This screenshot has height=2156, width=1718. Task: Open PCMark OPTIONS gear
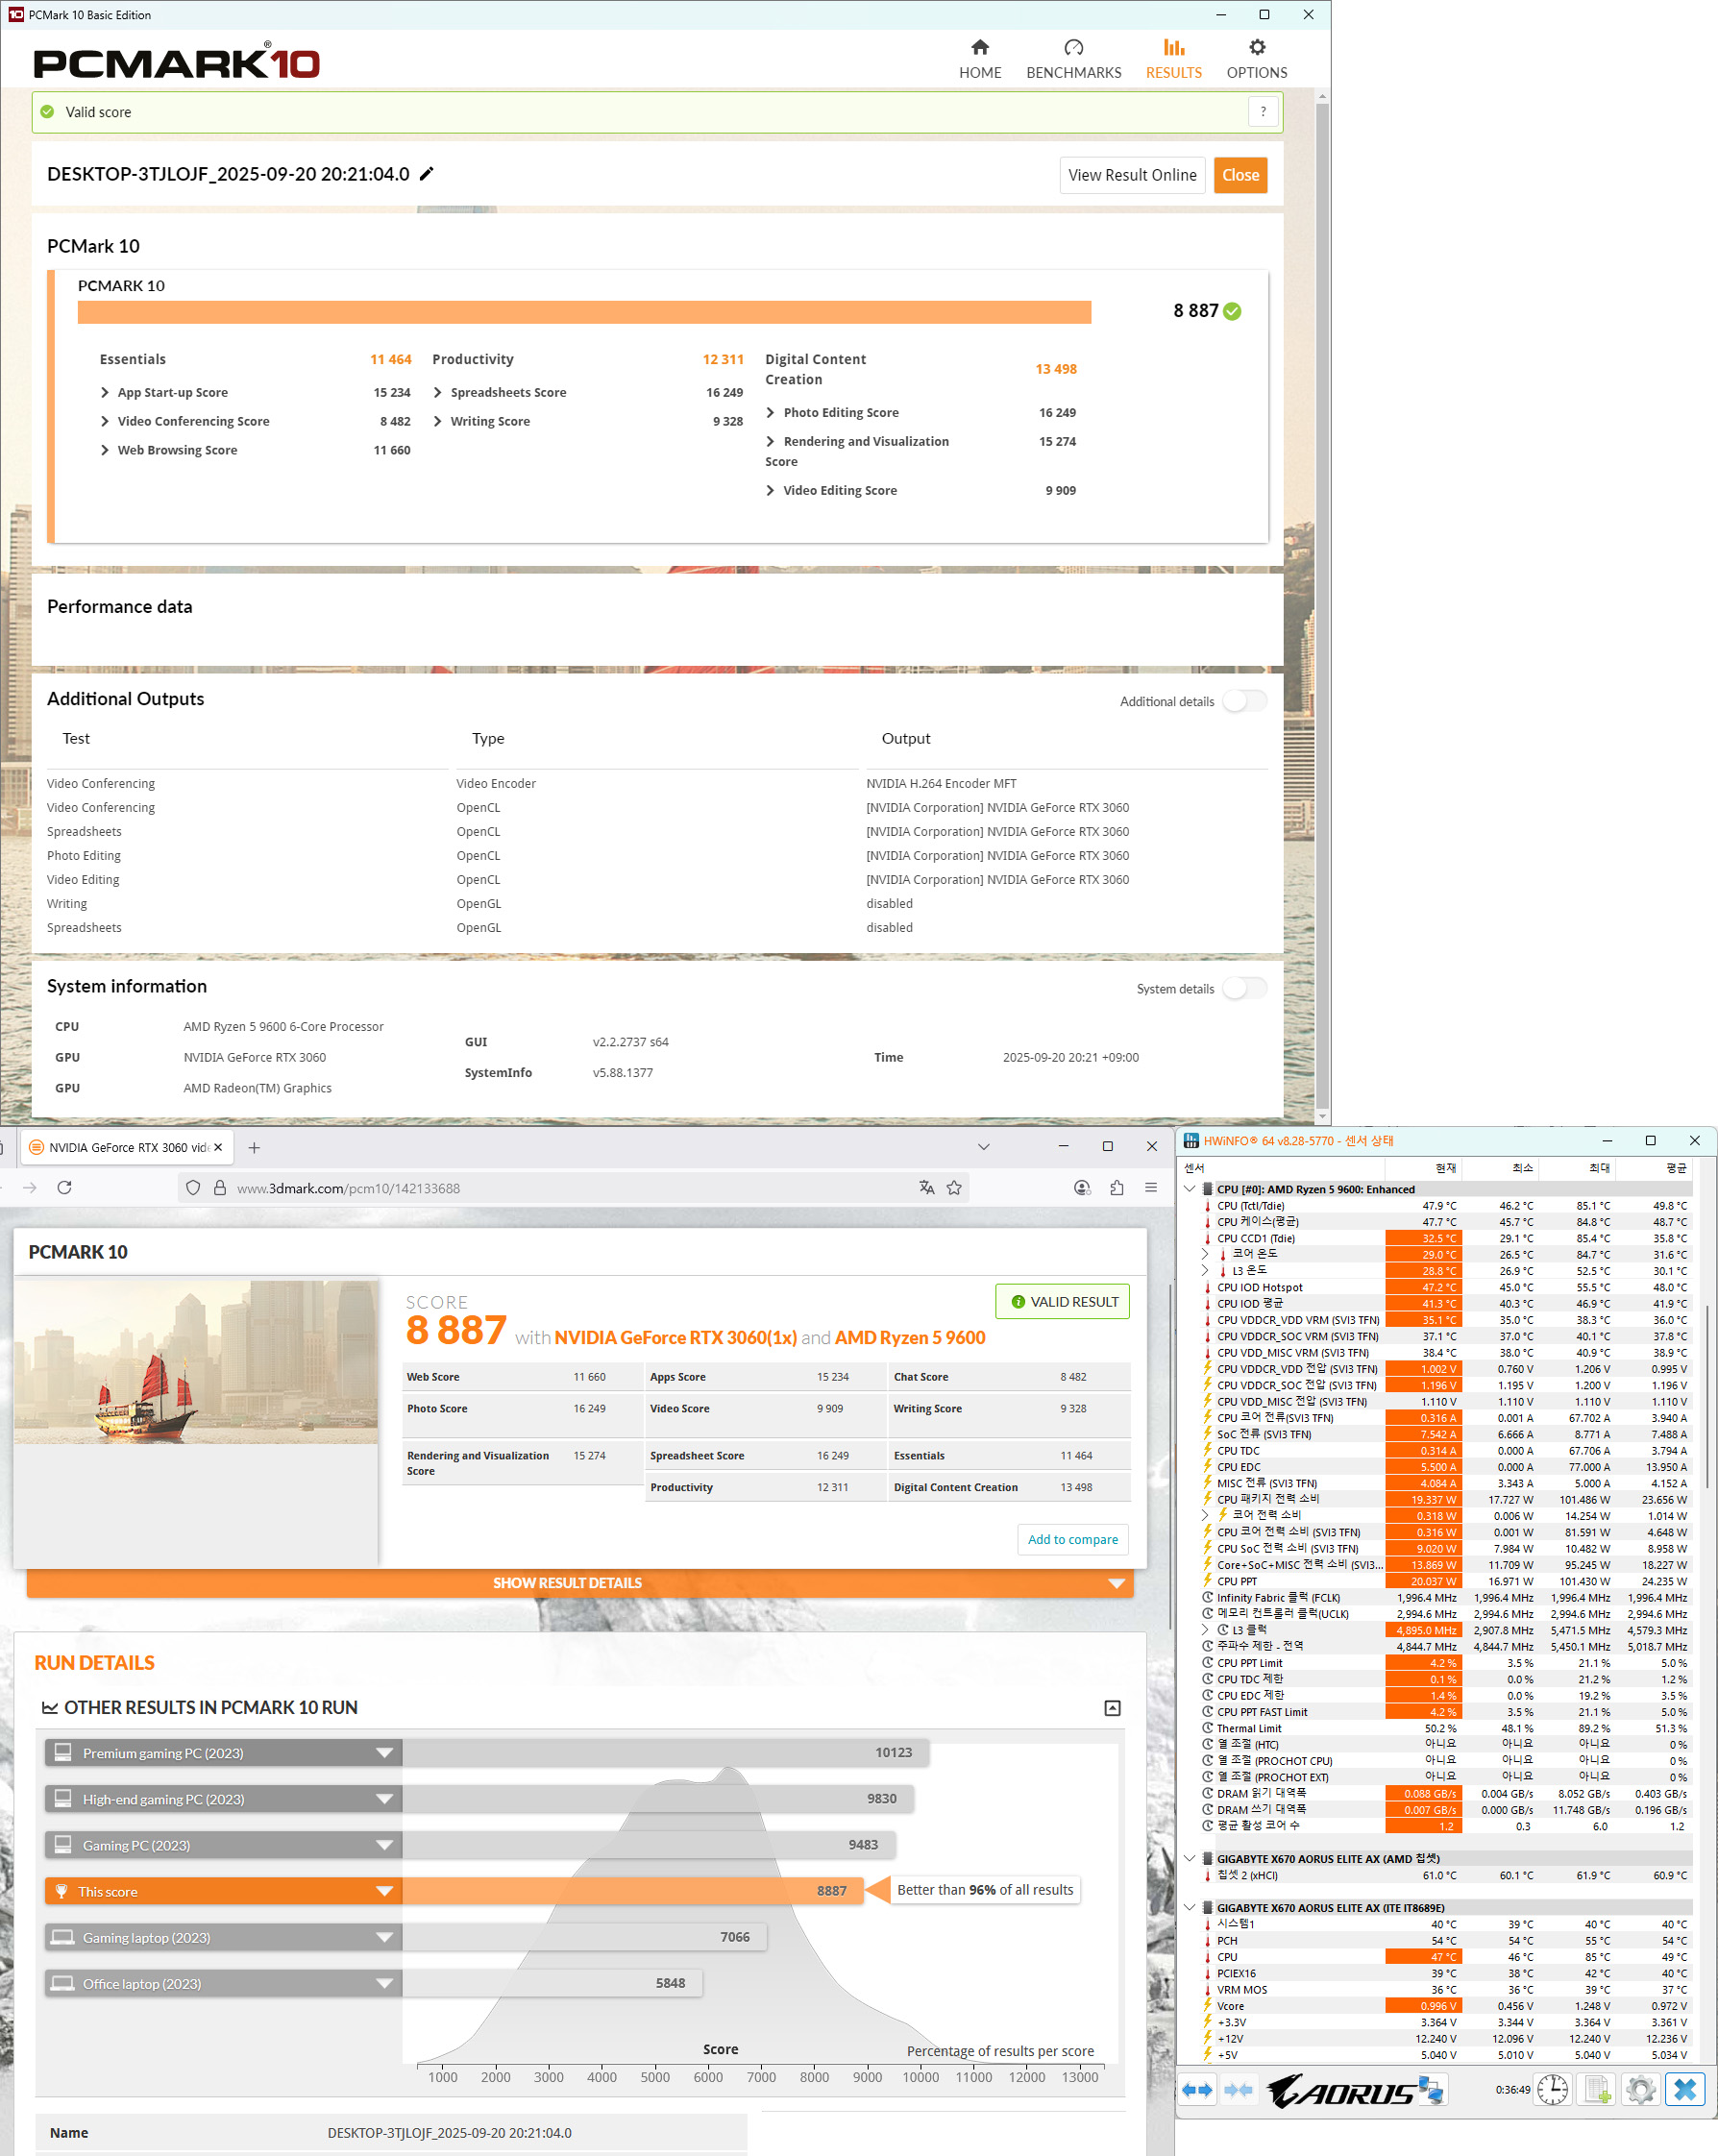click(x=1256, y=59)
